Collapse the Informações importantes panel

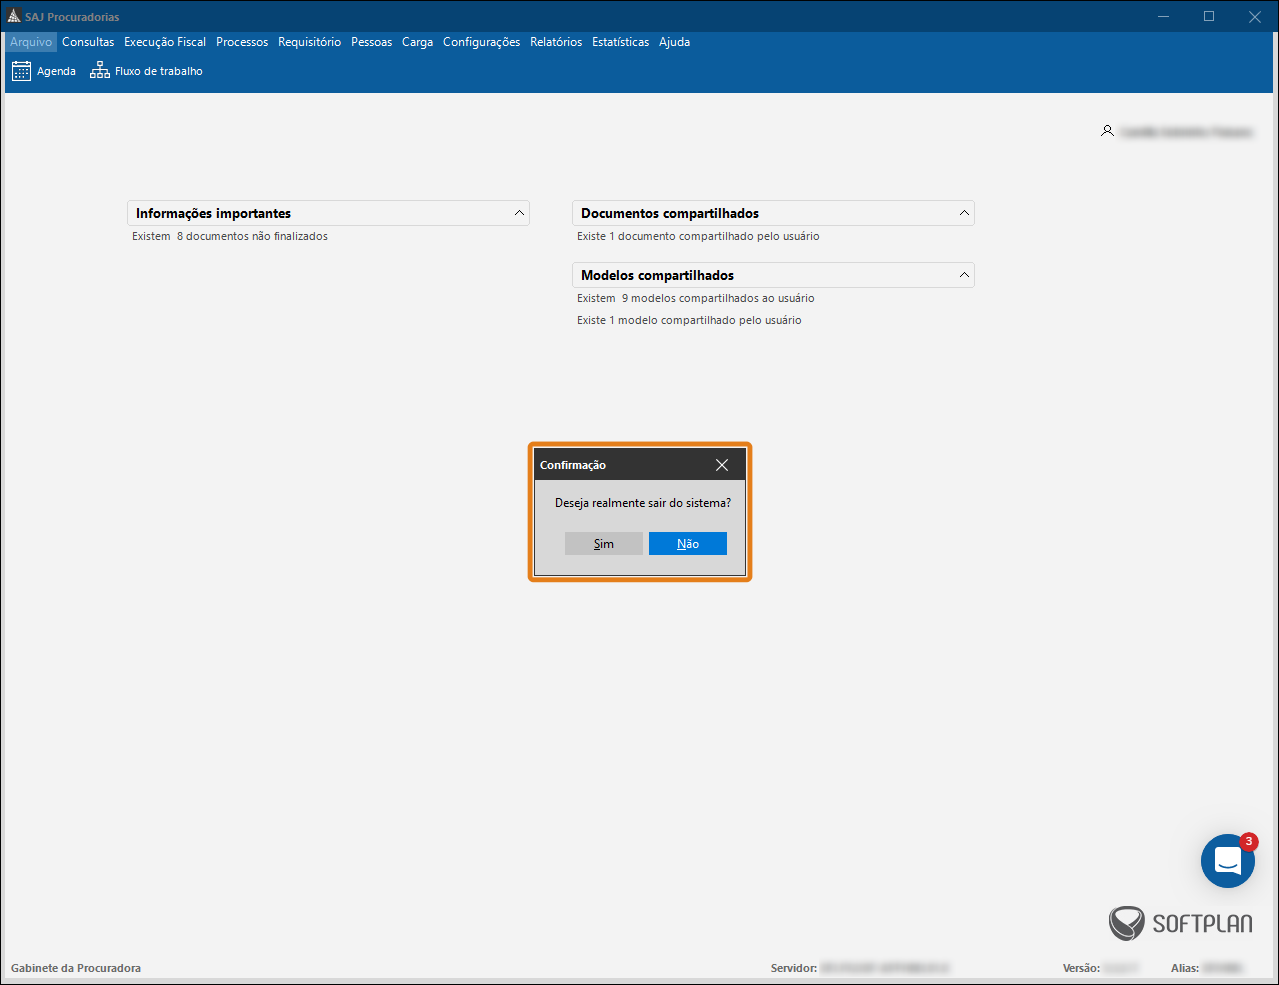(519, 213)
